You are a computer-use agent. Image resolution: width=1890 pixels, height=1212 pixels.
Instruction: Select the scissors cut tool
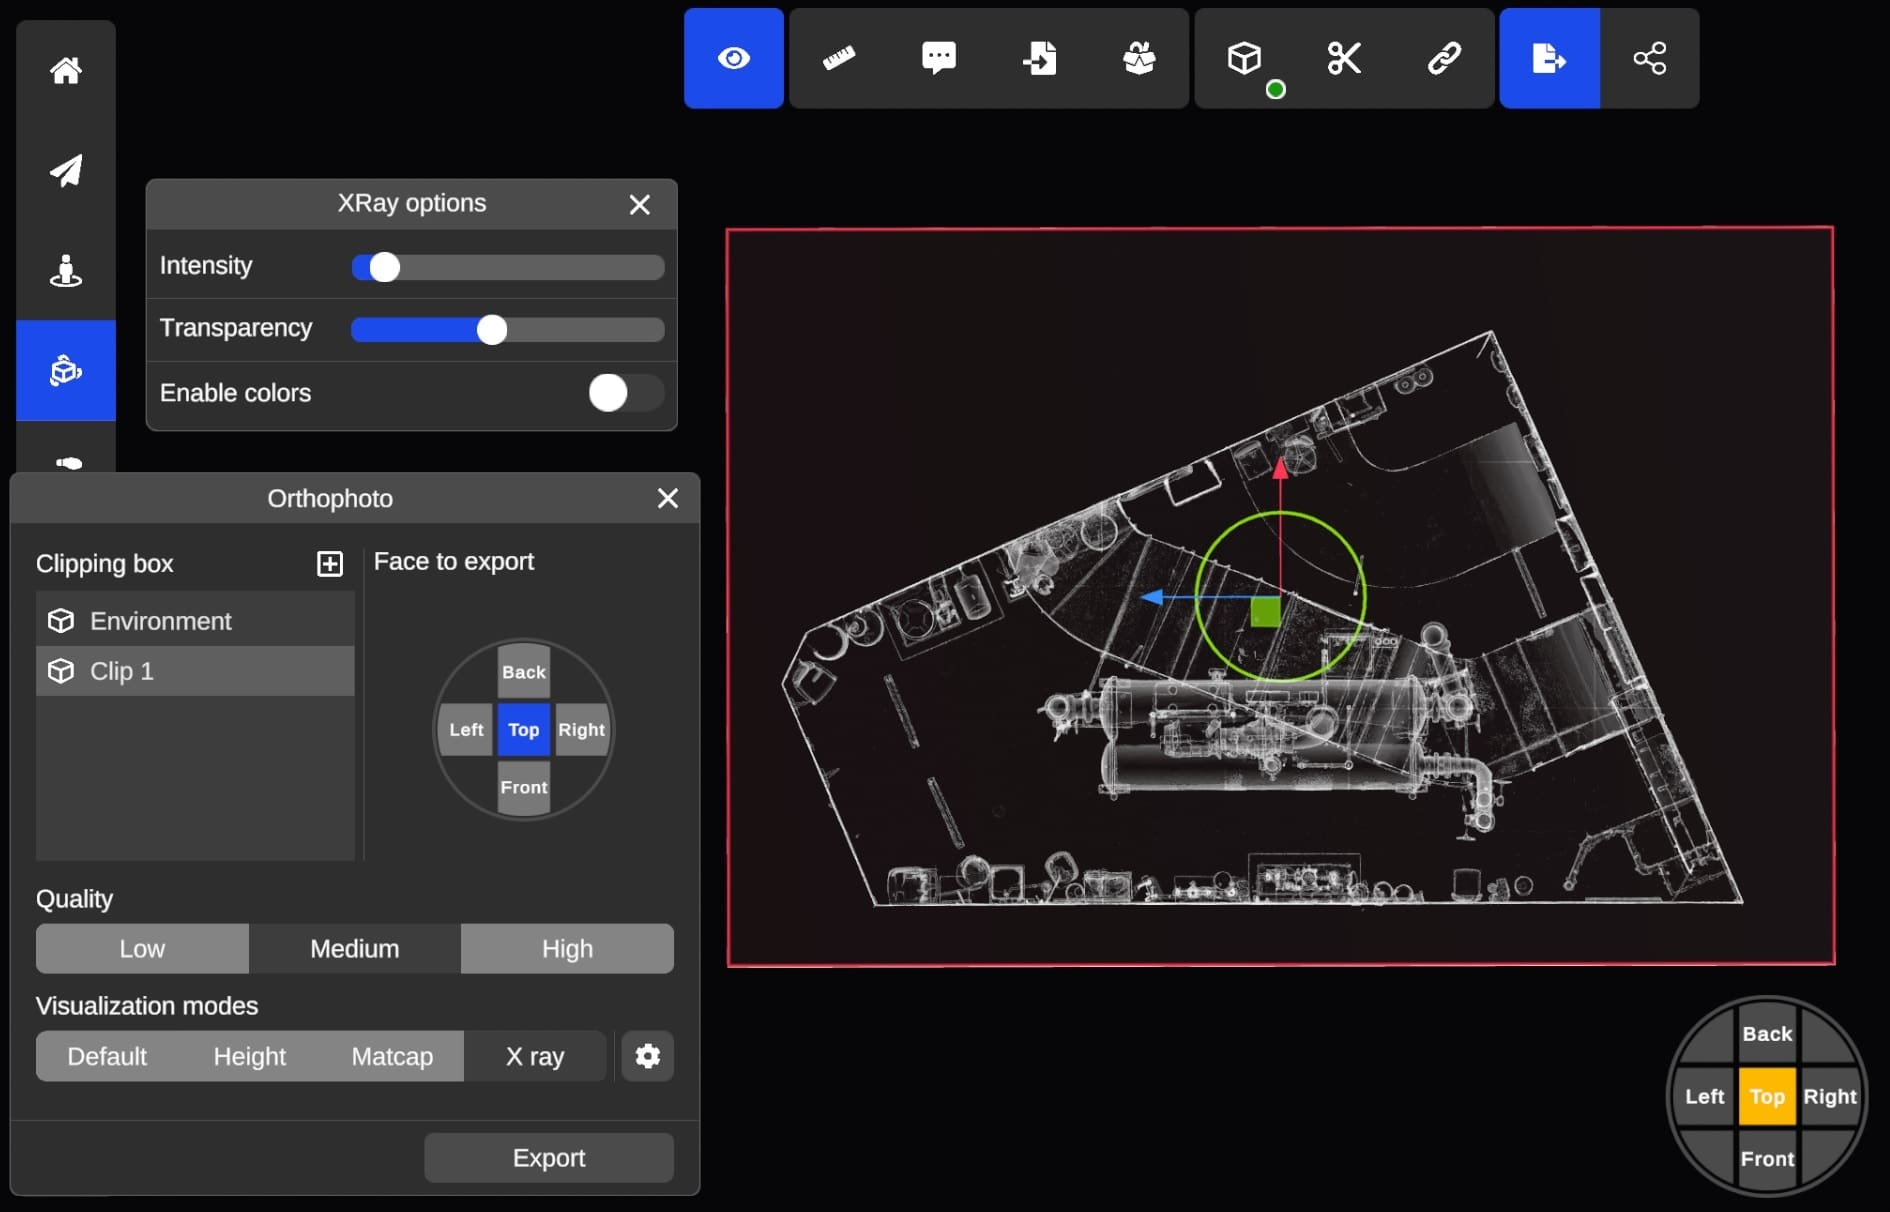pos(1343,59)
